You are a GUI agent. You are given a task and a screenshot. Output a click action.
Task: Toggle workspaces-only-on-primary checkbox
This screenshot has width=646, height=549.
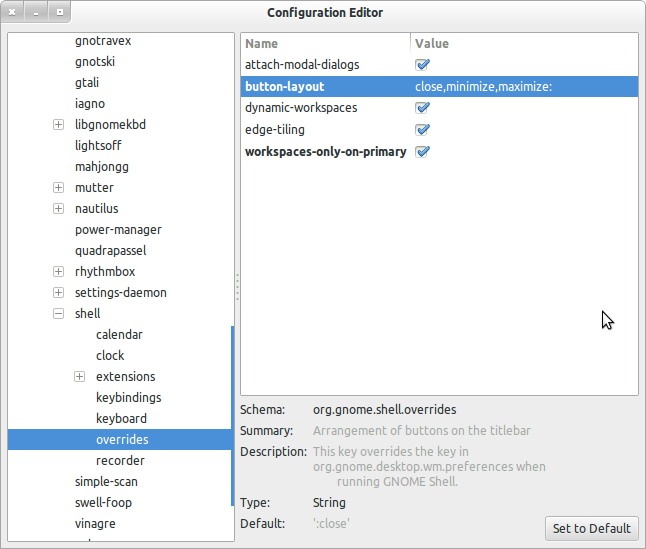(423, 152)
